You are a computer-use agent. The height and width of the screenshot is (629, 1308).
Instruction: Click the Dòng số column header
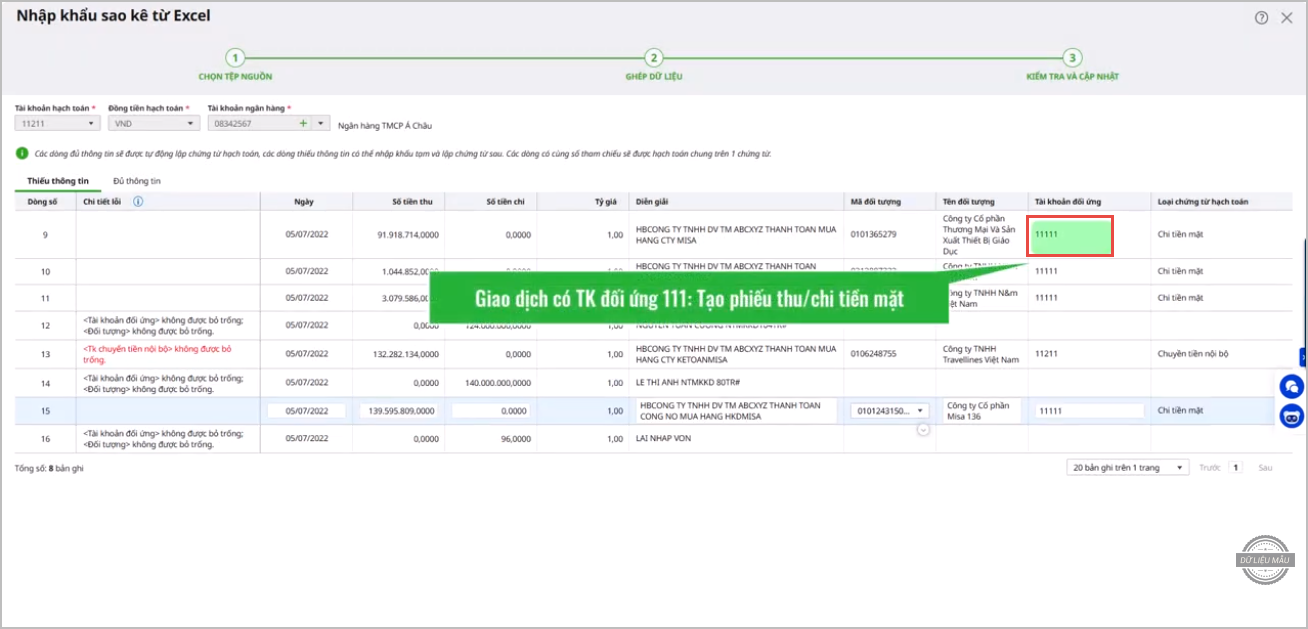[x=44, y=201]
